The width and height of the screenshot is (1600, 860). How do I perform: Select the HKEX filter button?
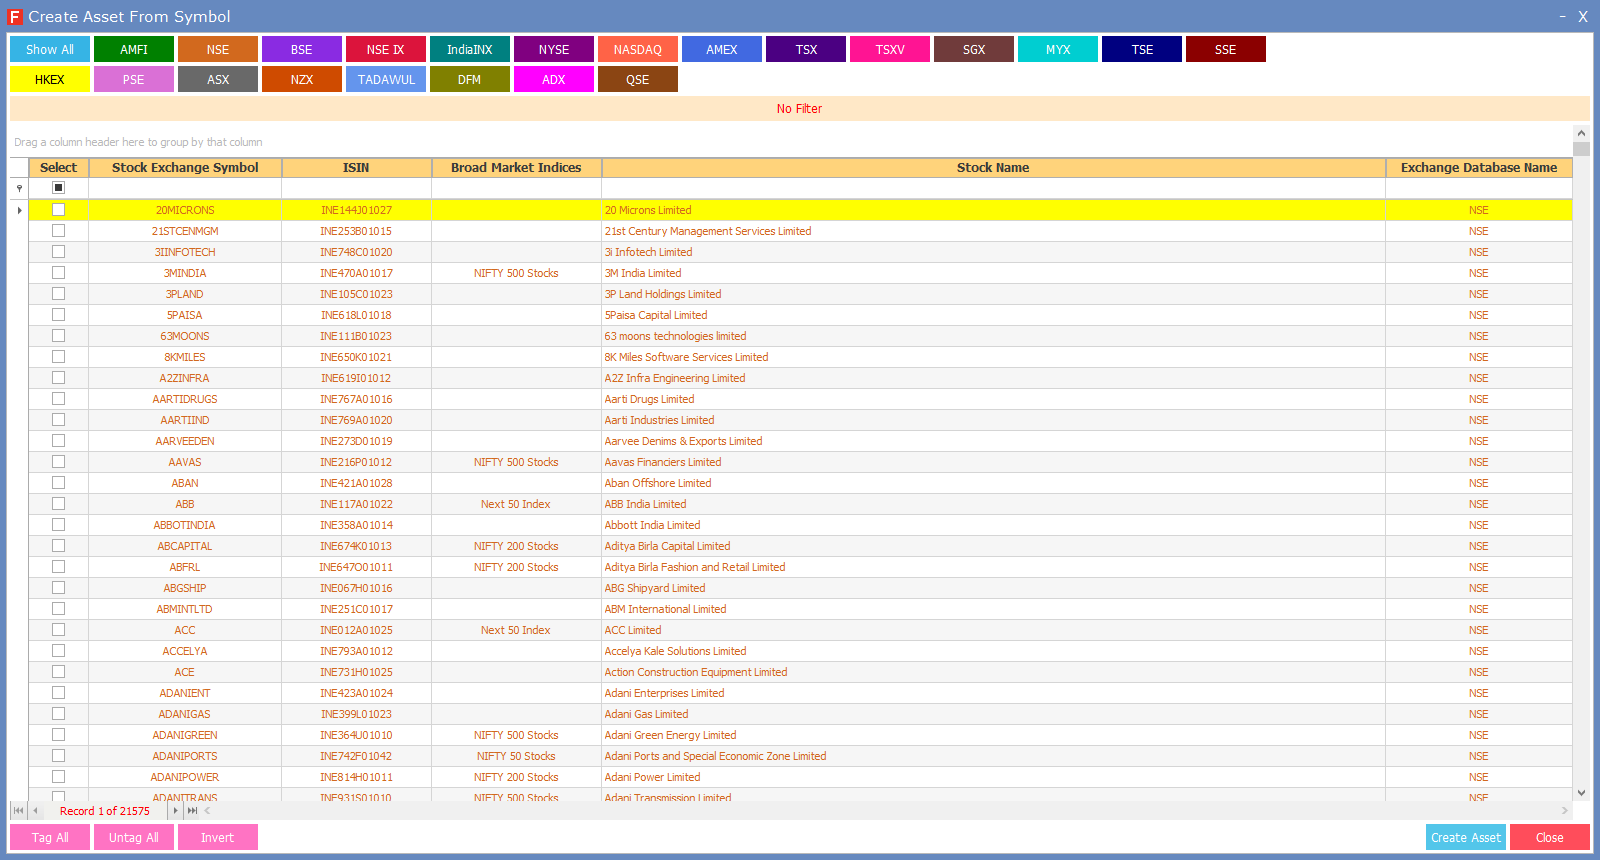click(x=50, y=79)
